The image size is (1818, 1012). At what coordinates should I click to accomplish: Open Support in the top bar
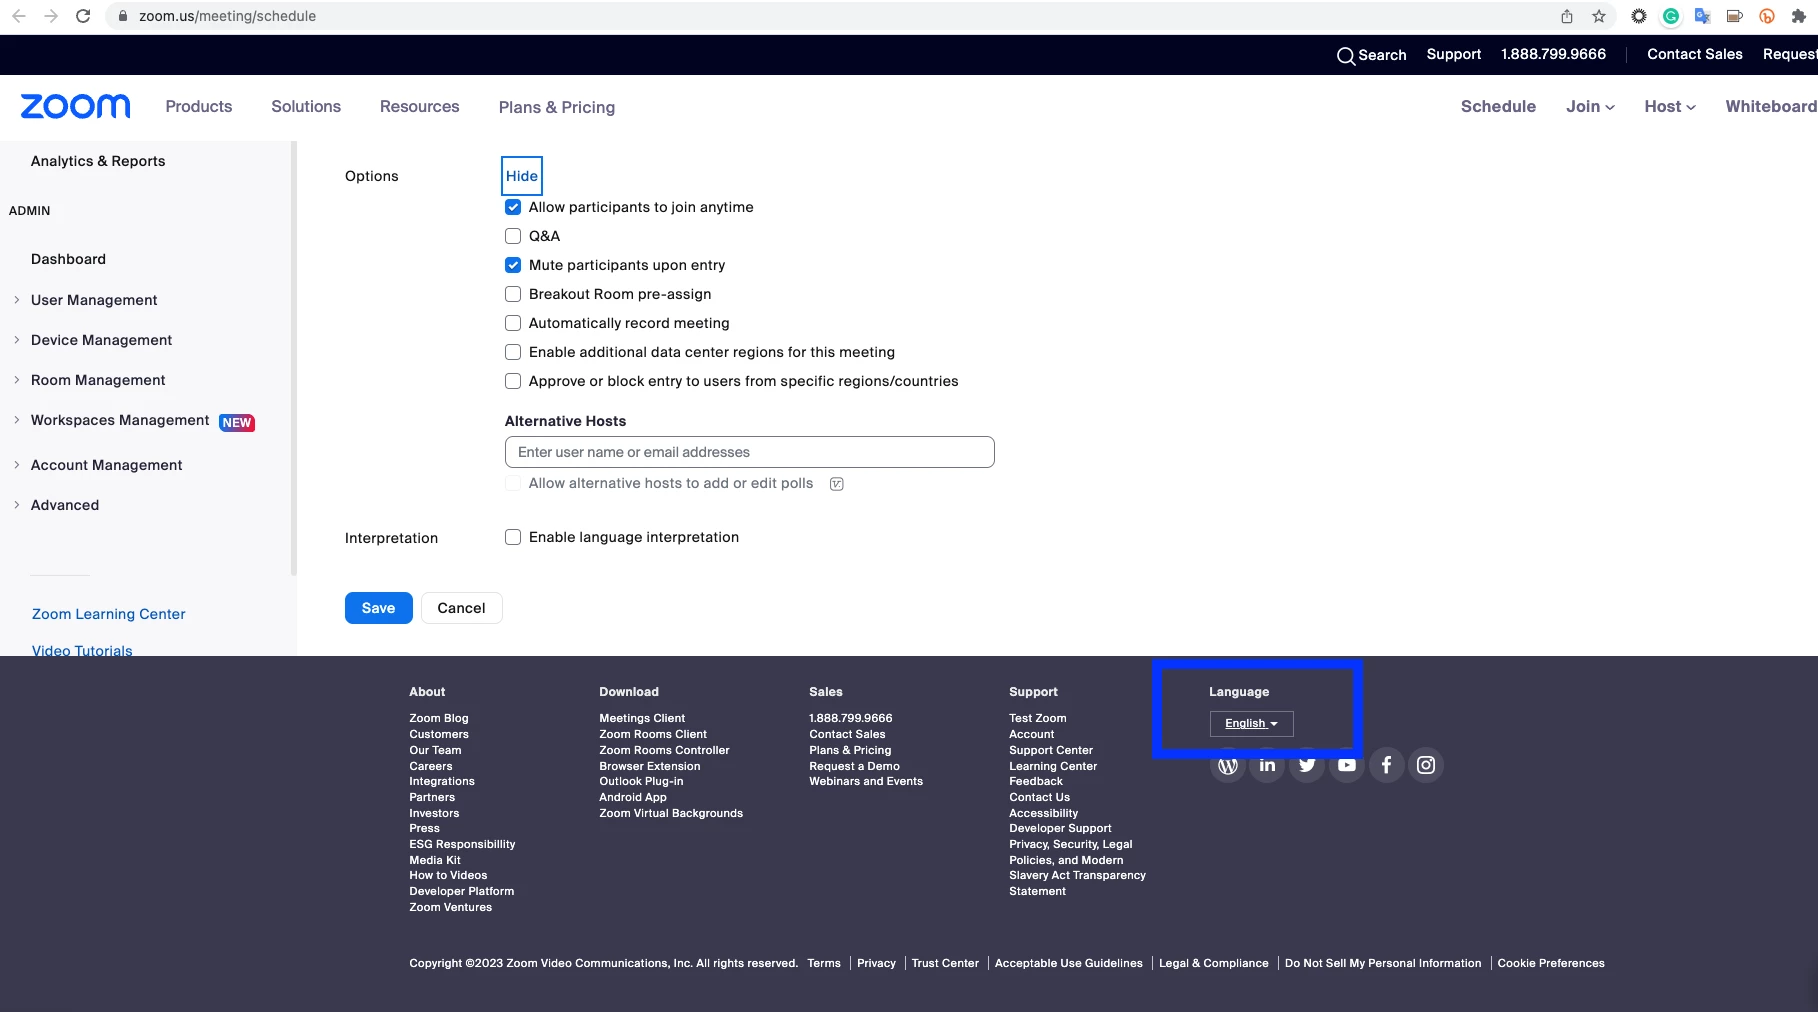tap(1453, 54)
